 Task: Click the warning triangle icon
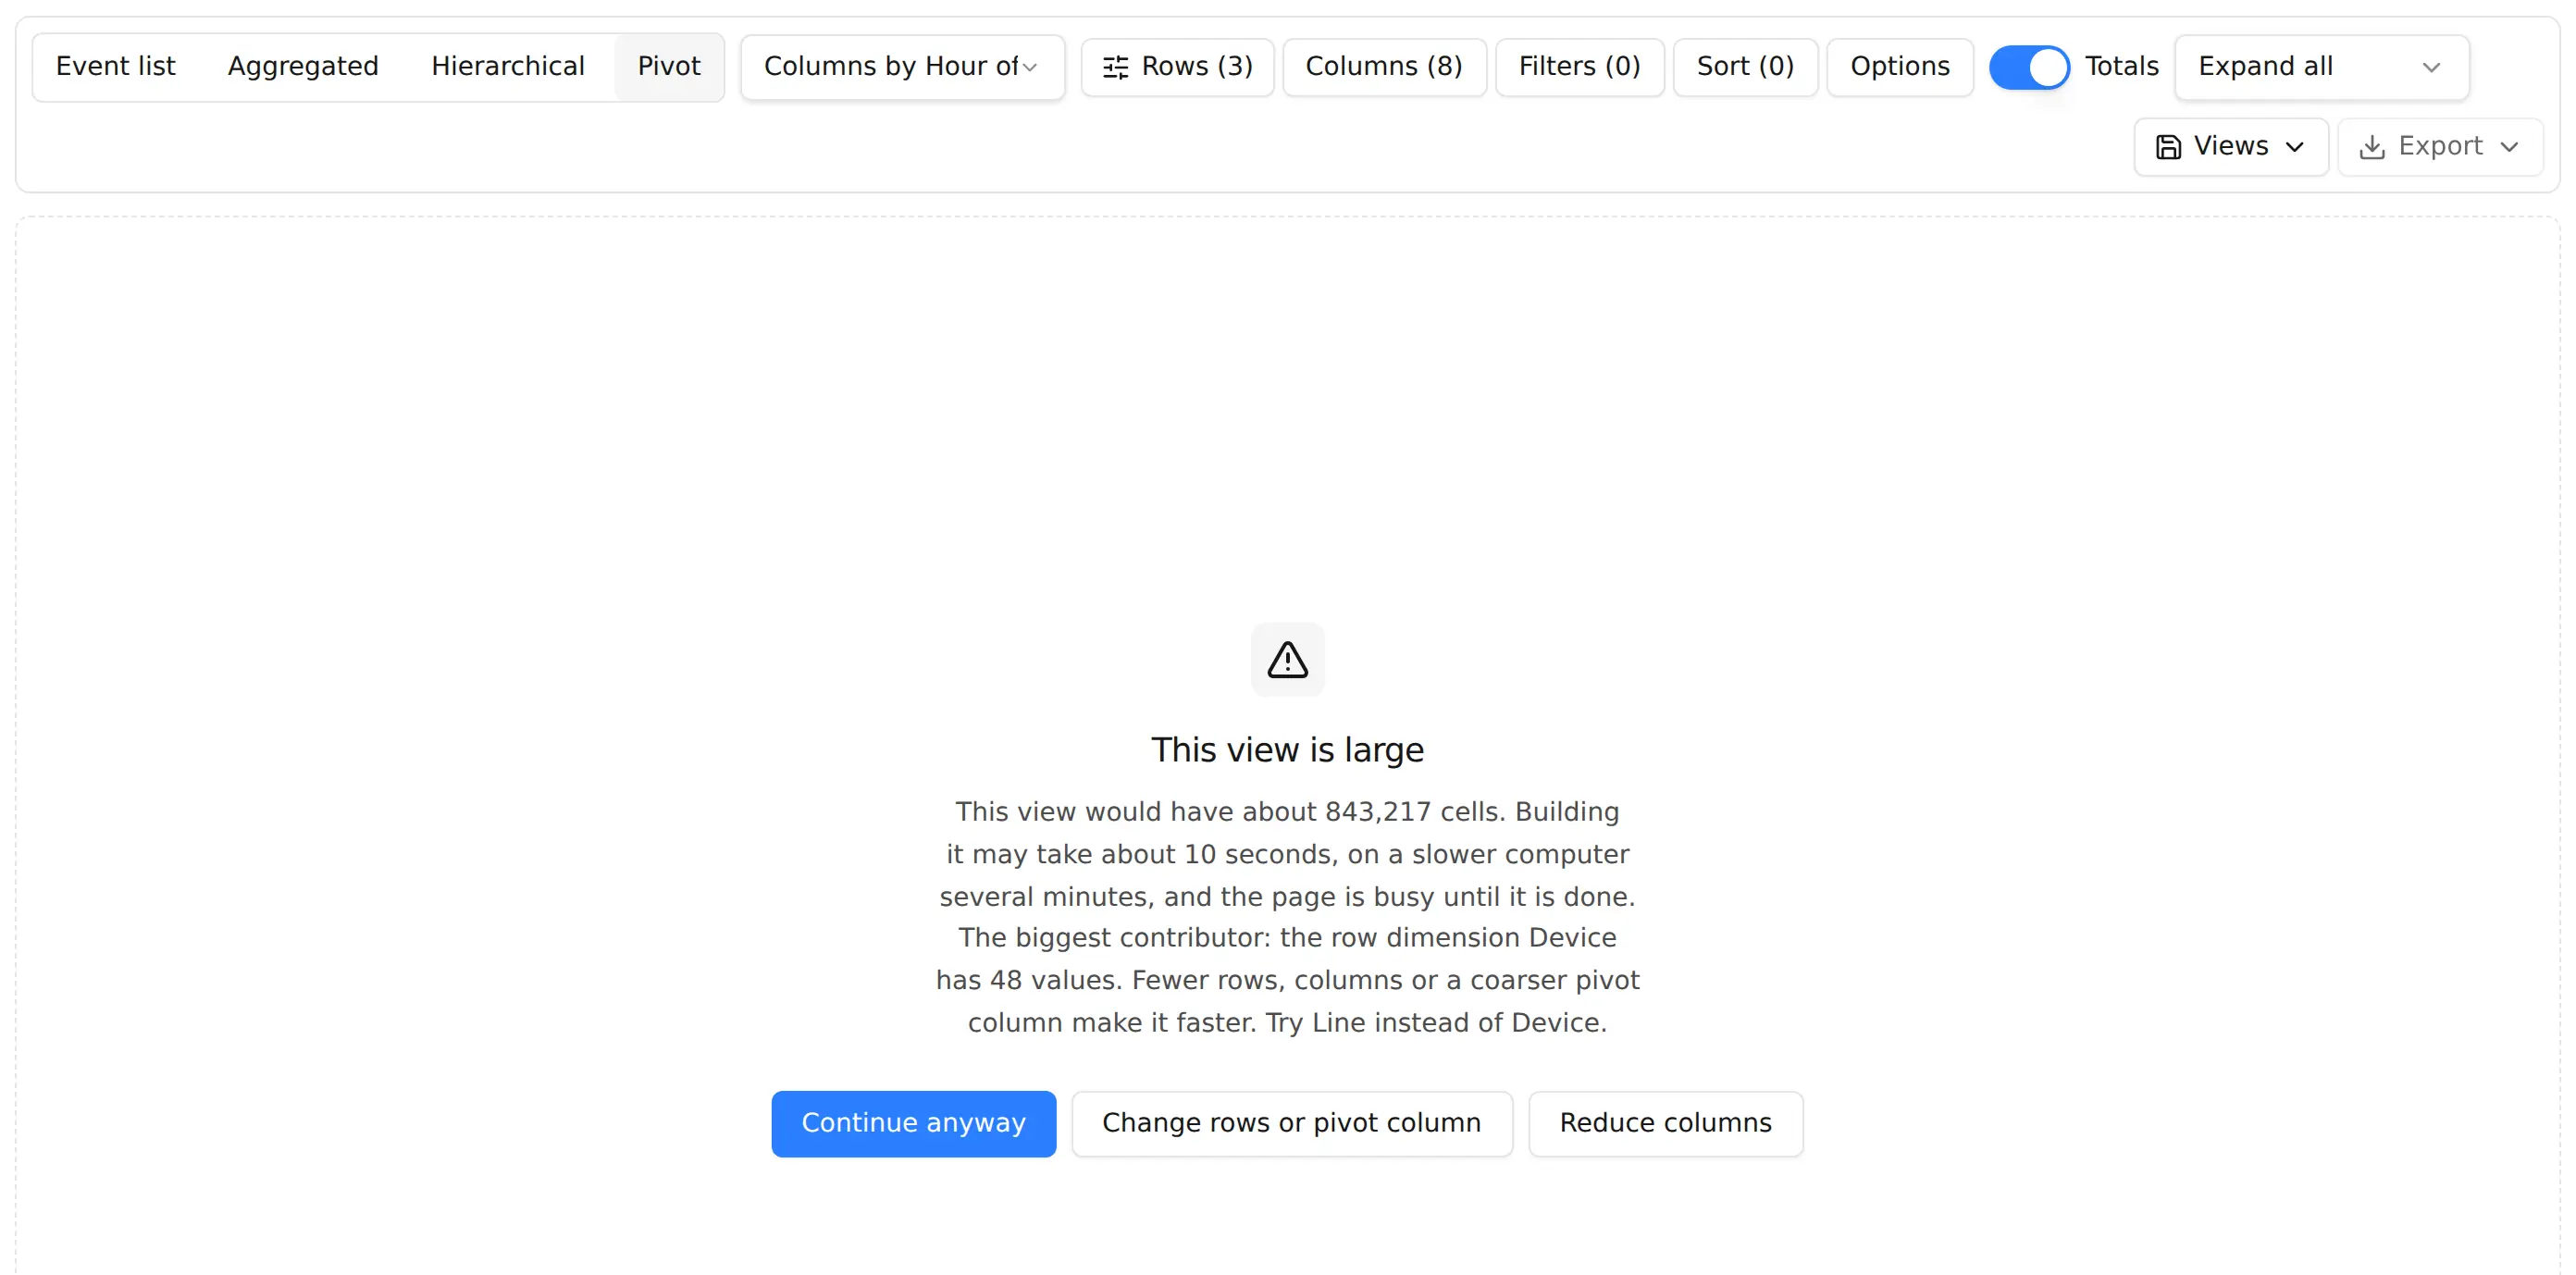[x=1287, y=659]
